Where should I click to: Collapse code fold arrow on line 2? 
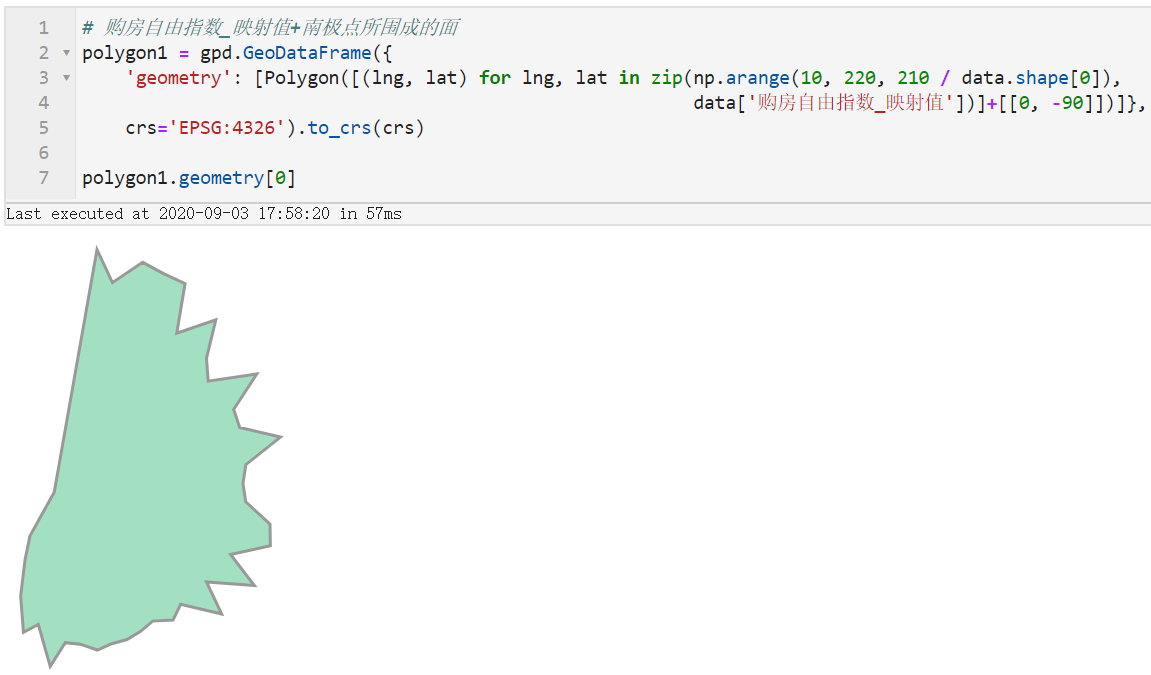(x=66, y=53)
